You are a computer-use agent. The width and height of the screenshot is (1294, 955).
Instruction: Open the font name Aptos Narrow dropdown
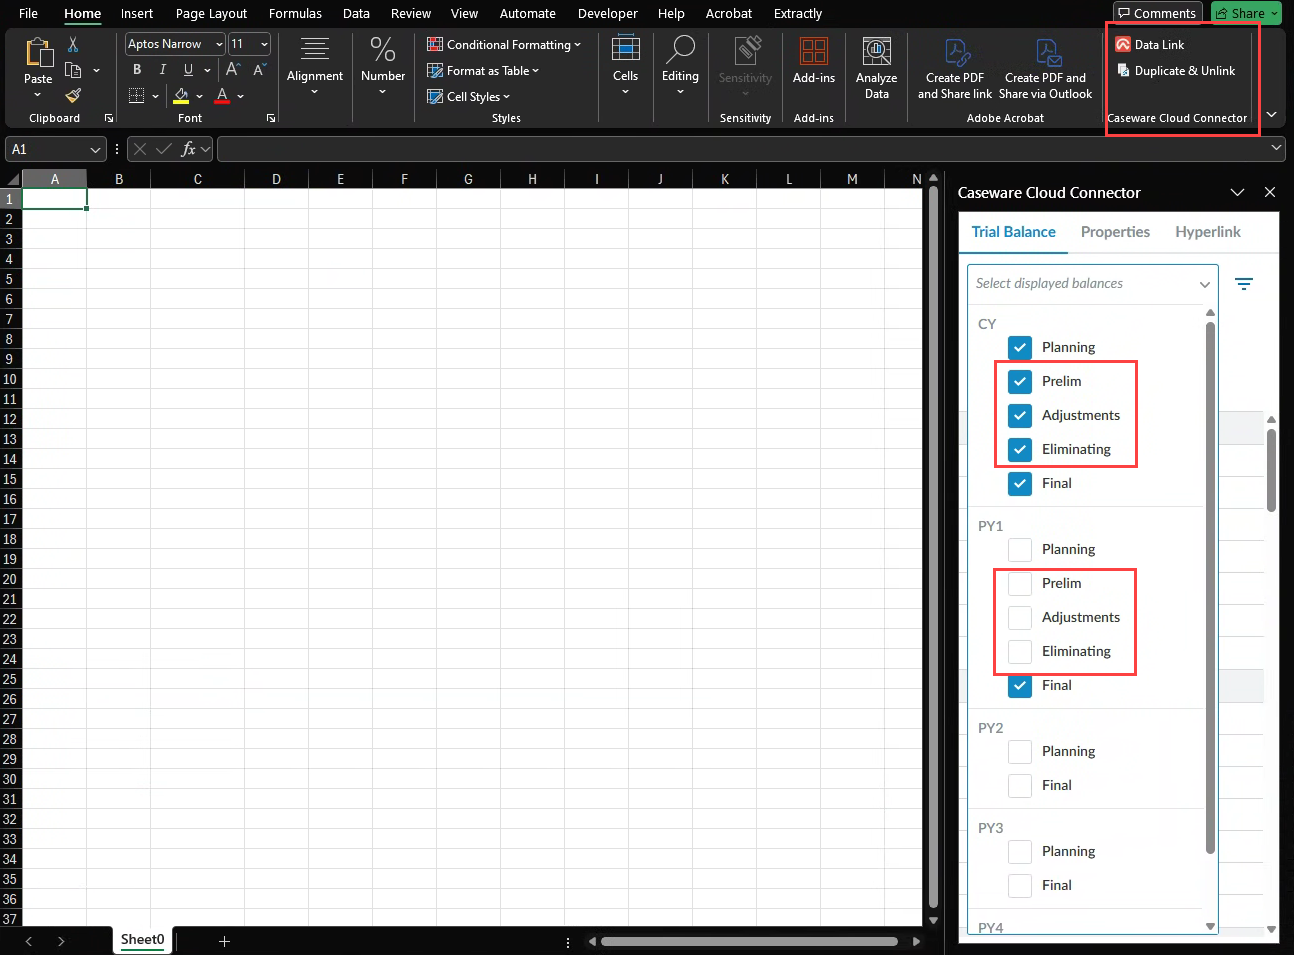[219, 45]
